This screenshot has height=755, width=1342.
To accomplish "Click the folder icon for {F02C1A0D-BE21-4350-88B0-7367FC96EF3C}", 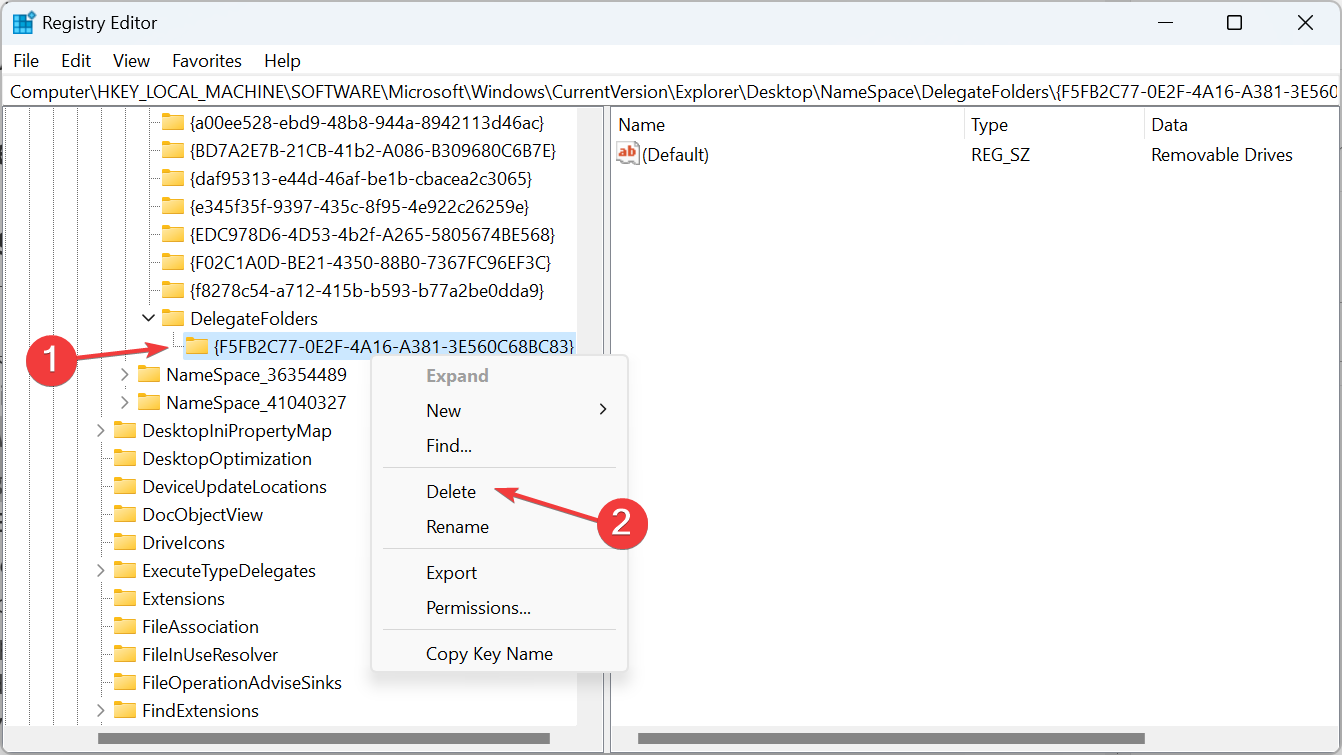I will pyautogui.click(x=173, y=263).
